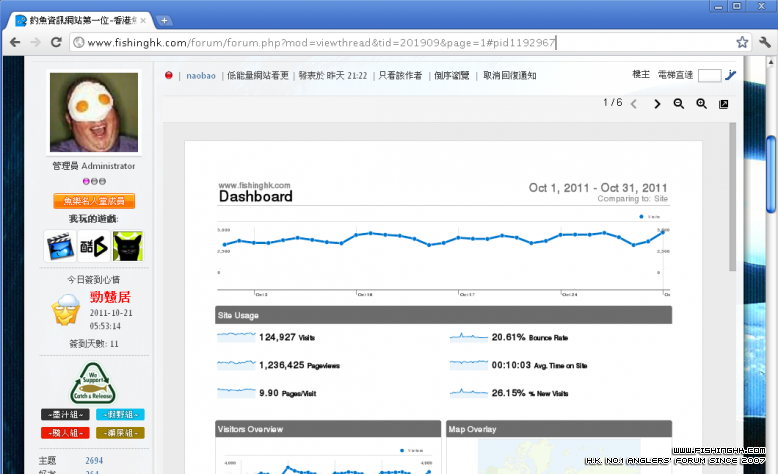
Task: Open naobao's user profile link
Action: (x=201, y=75)
